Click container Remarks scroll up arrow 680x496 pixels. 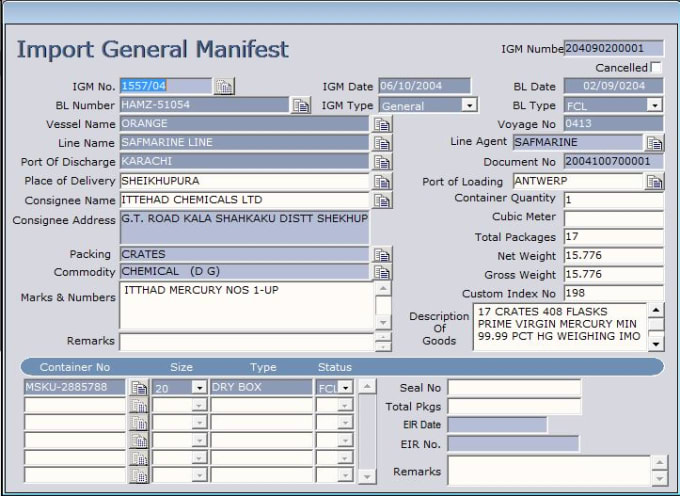pyautogui.click(x=660, y=462)
